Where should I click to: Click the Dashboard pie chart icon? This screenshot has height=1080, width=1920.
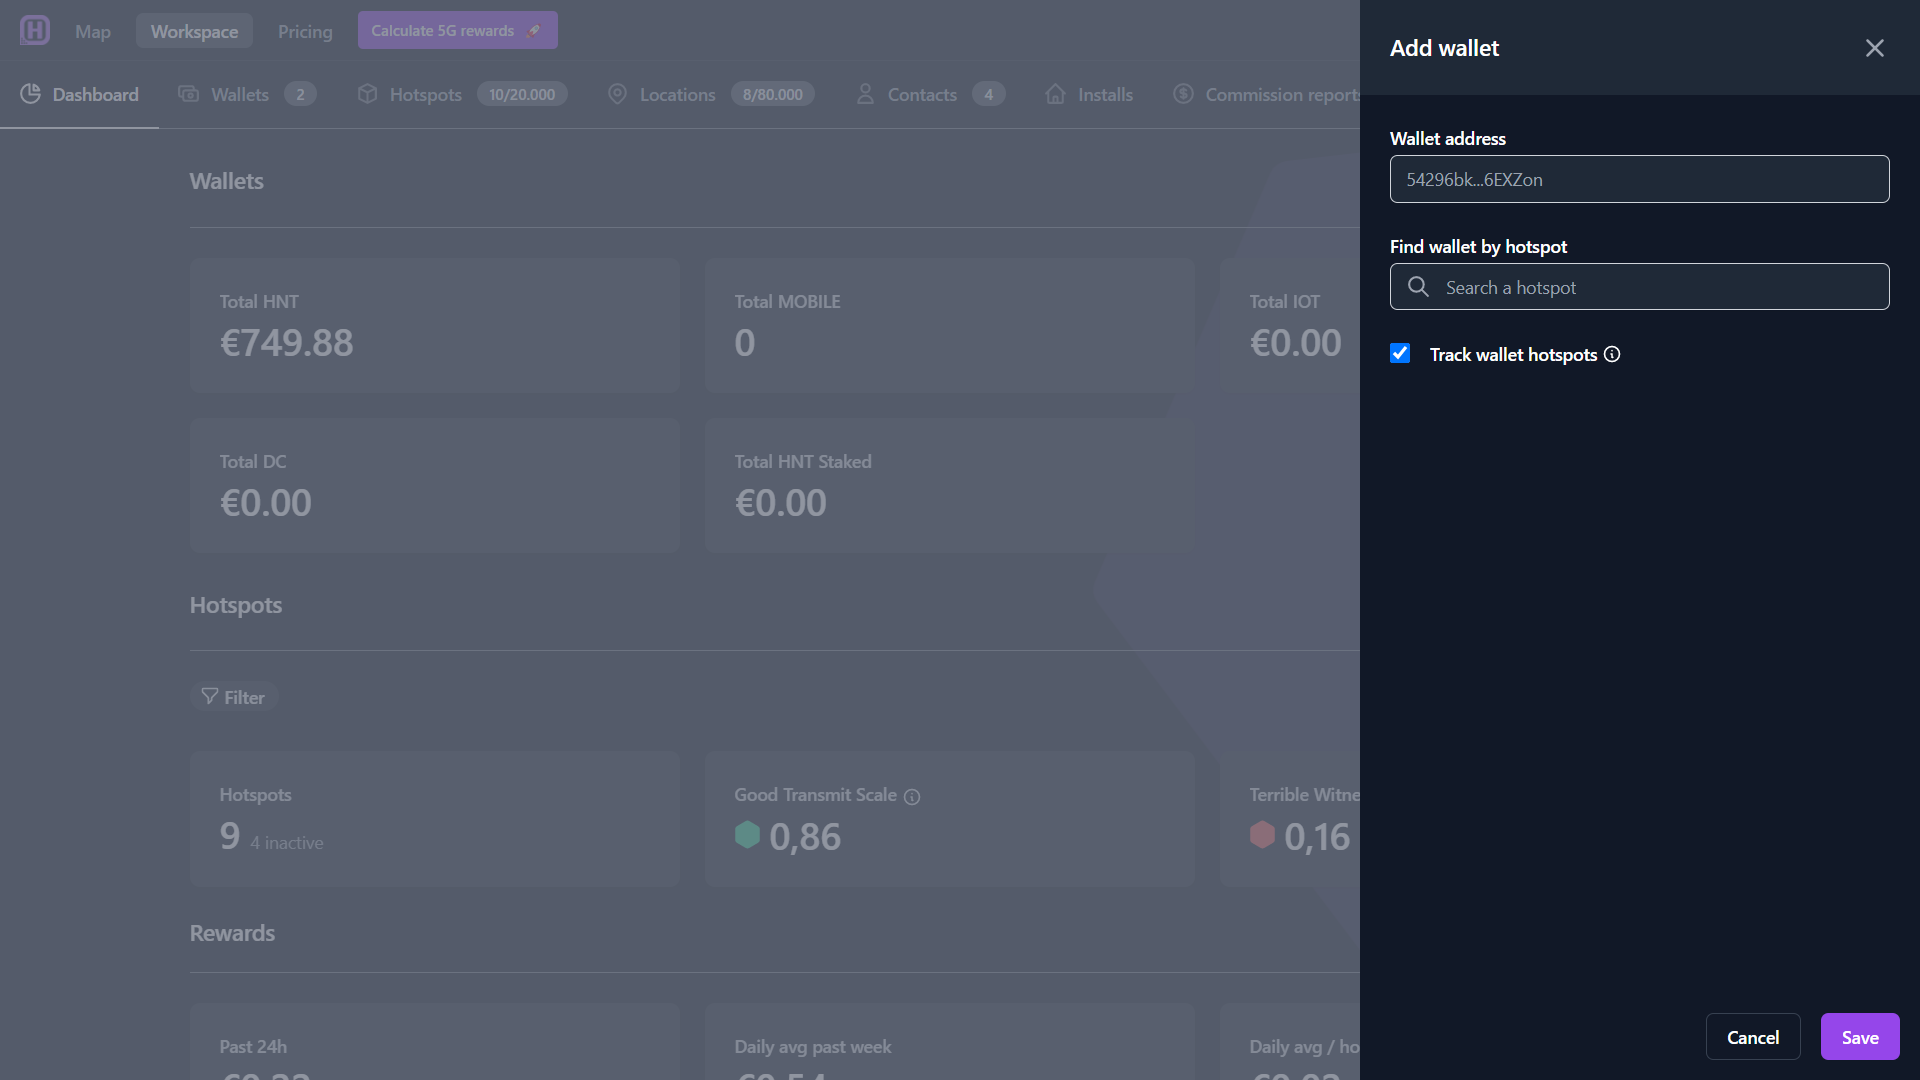31,94
